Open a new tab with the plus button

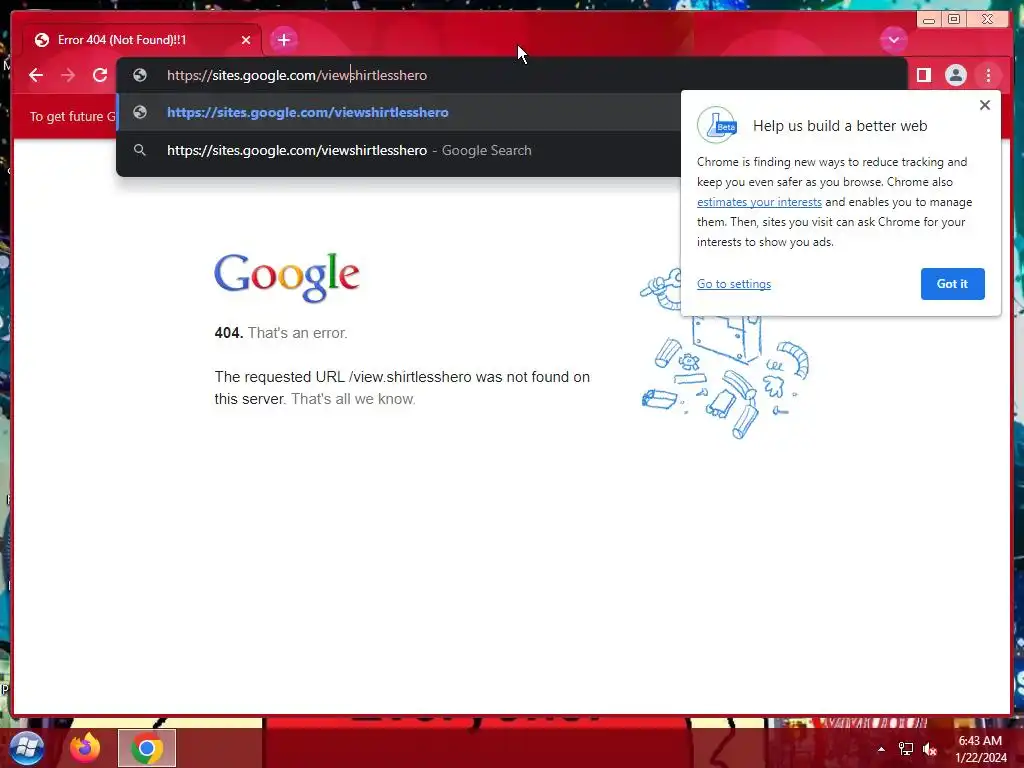tap(283, 40)
